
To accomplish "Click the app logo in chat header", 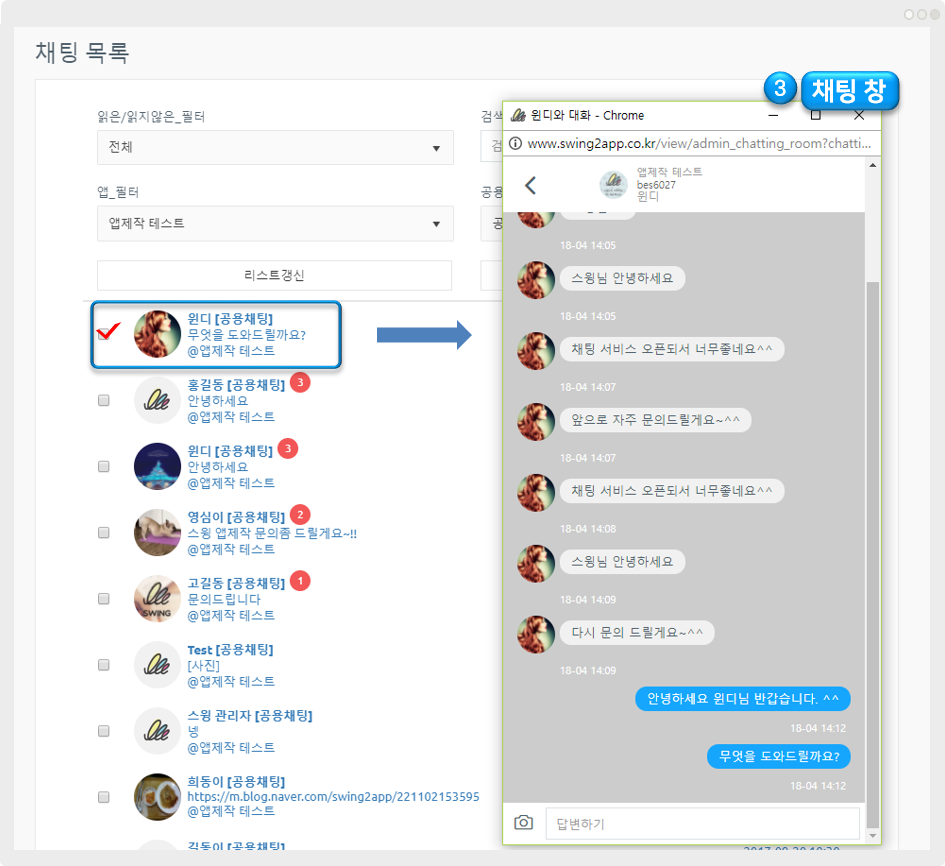I will coord(613,185).
